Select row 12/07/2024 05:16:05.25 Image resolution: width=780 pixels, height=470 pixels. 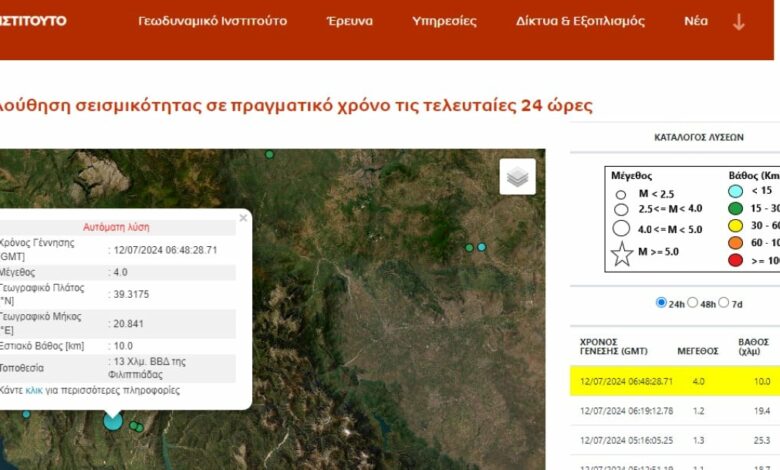(675, 440)
